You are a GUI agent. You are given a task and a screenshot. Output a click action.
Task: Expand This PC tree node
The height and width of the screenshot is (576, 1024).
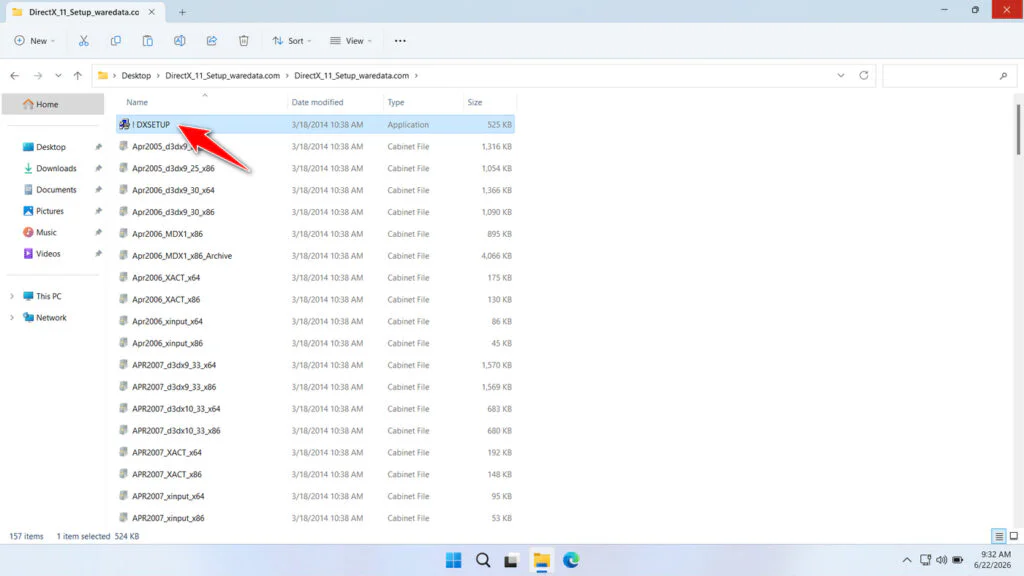pyautogui.click(x=12, y=296)
